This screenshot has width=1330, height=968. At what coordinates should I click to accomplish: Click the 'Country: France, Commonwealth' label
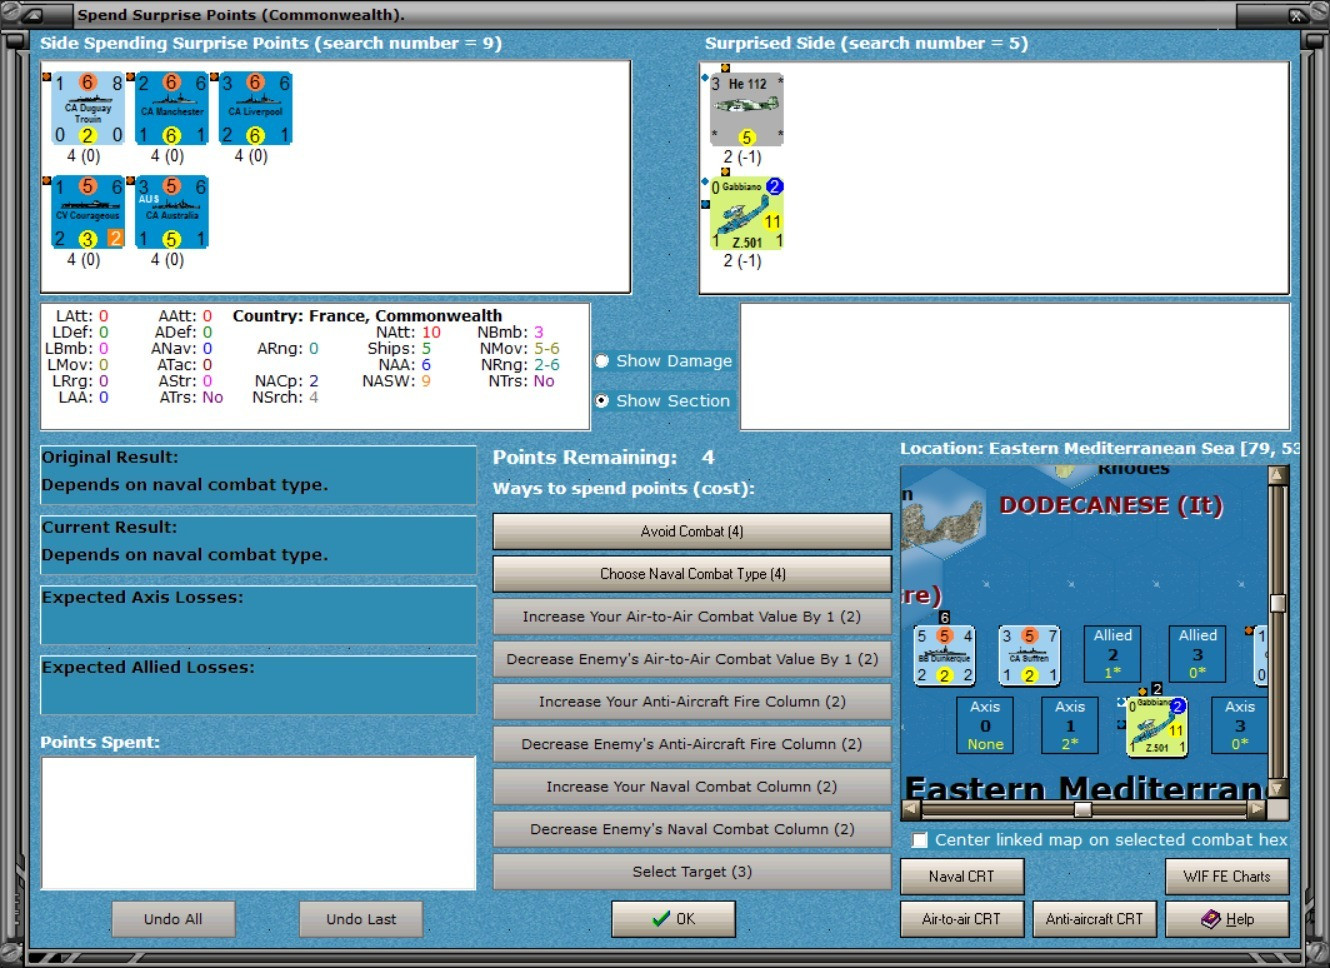coord(367,316)
